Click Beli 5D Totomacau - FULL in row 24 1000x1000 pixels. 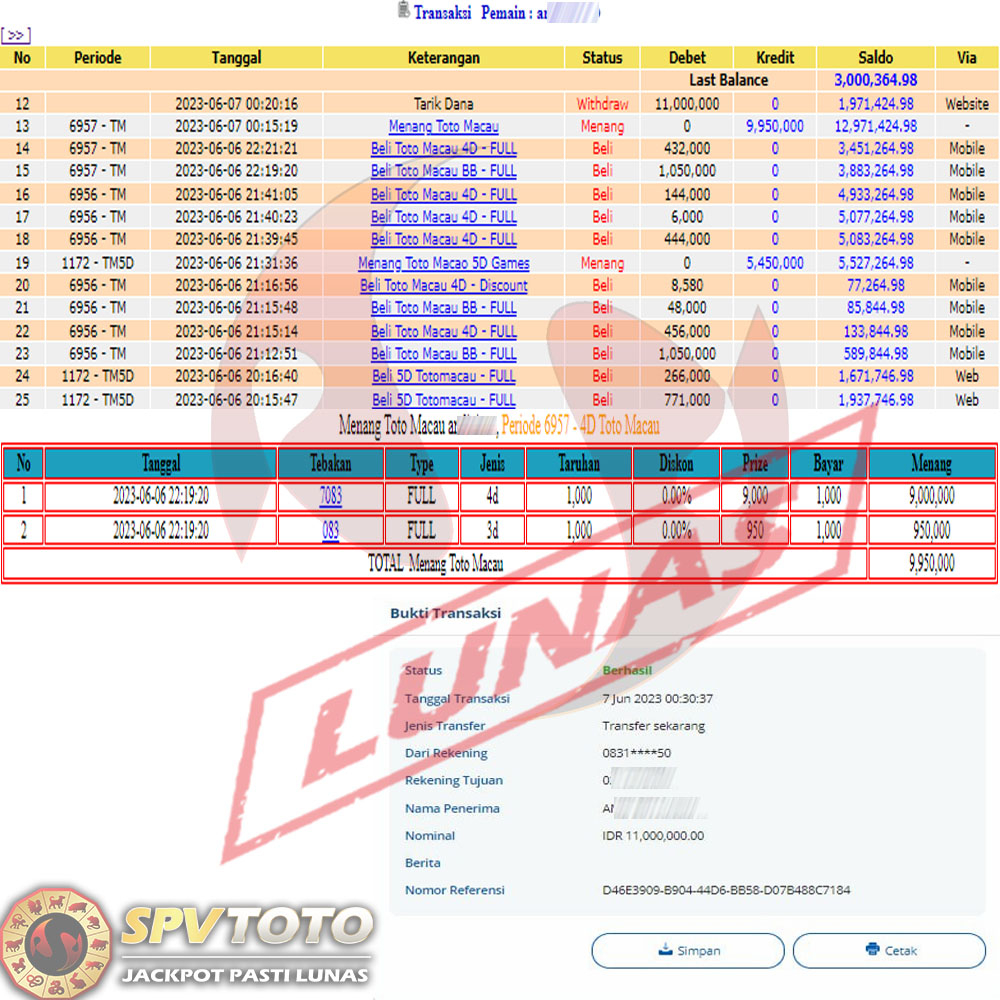(443, 377)
